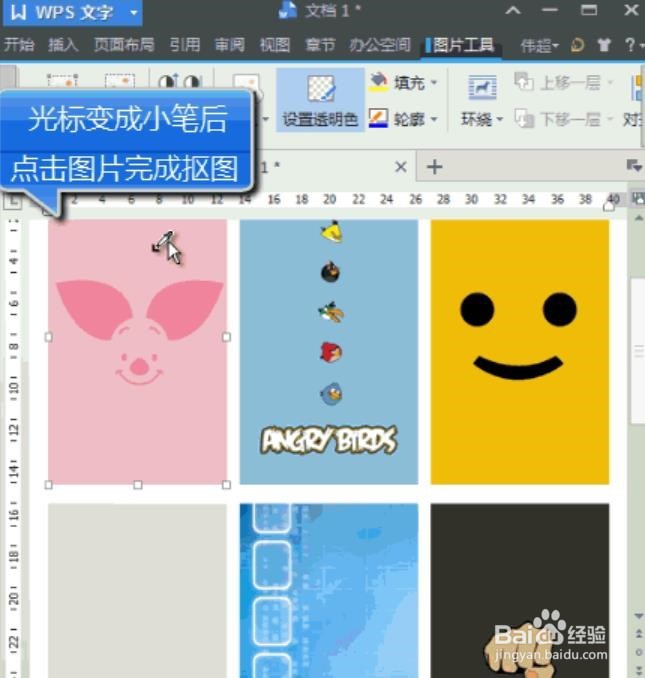Viewport: 645px width, 678px height.
Task: Click the vertical scrollbar thumb
Action: pyautogui.click(x=638, y=350)
